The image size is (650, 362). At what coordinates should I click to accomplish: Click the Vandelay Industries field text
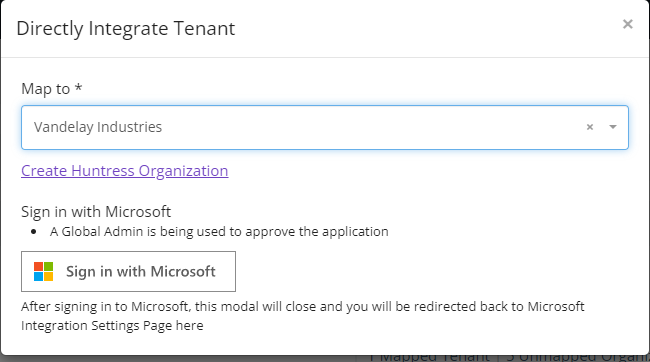98,127
